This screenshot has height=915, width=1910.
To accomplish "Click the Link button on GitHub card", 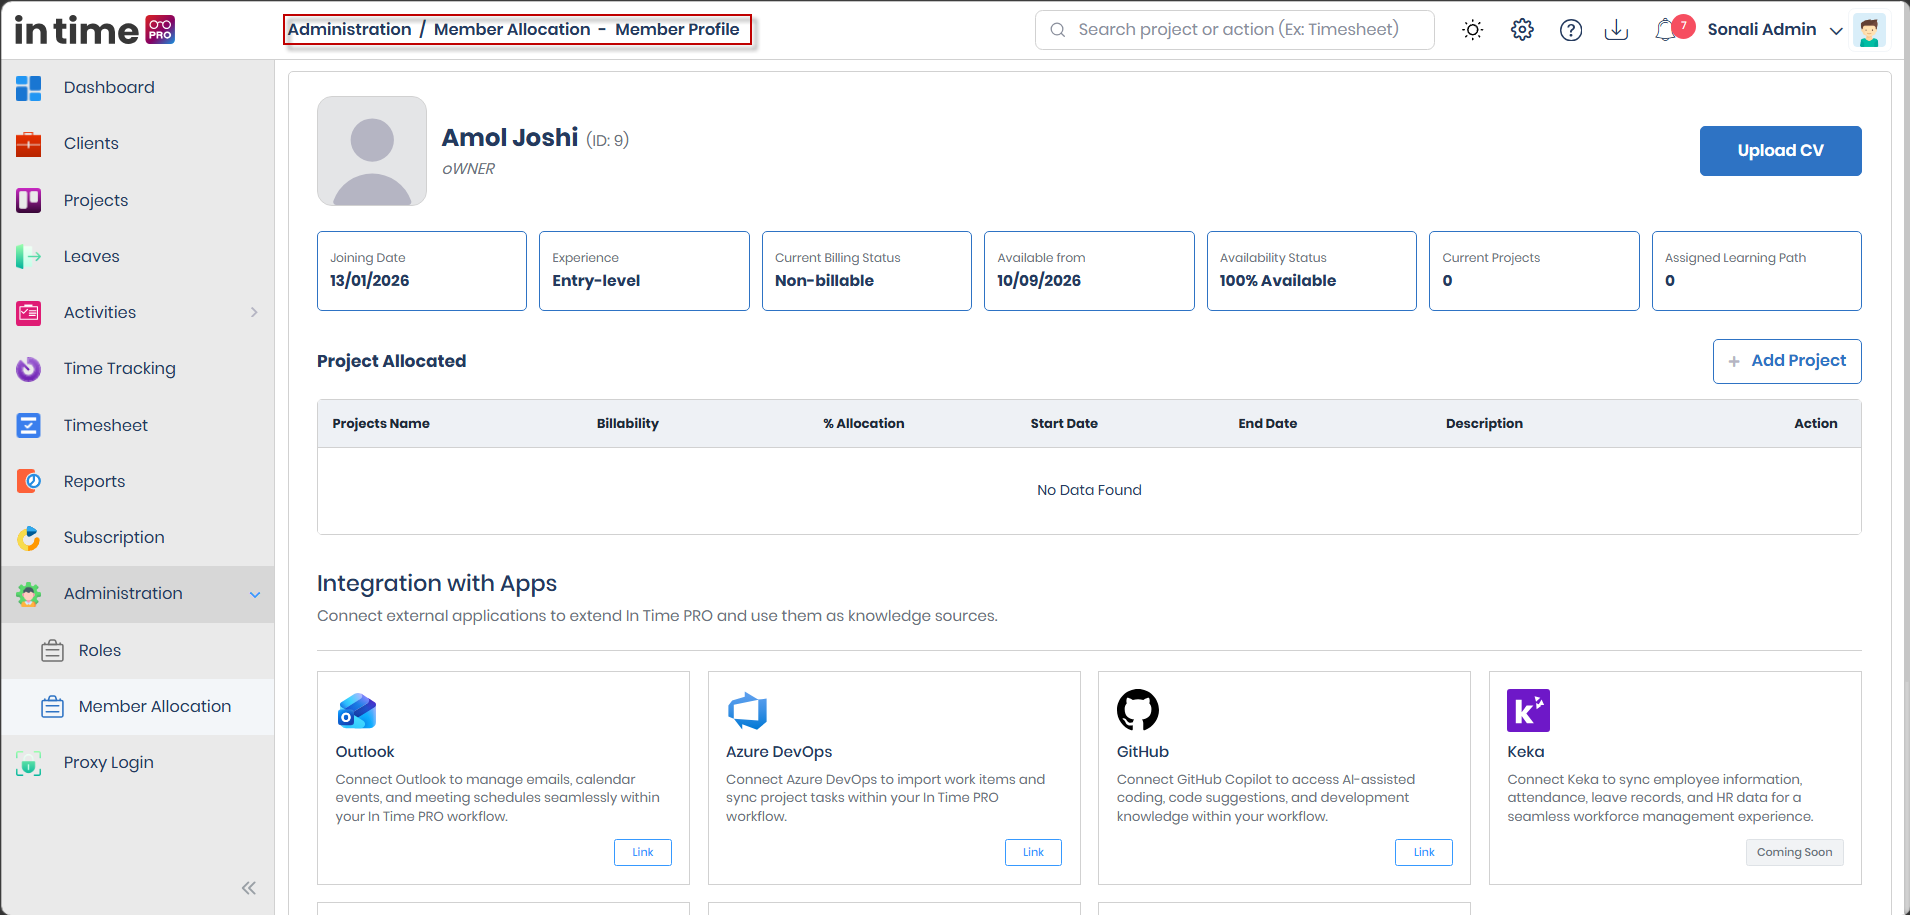I will (x=1424, y=852).
